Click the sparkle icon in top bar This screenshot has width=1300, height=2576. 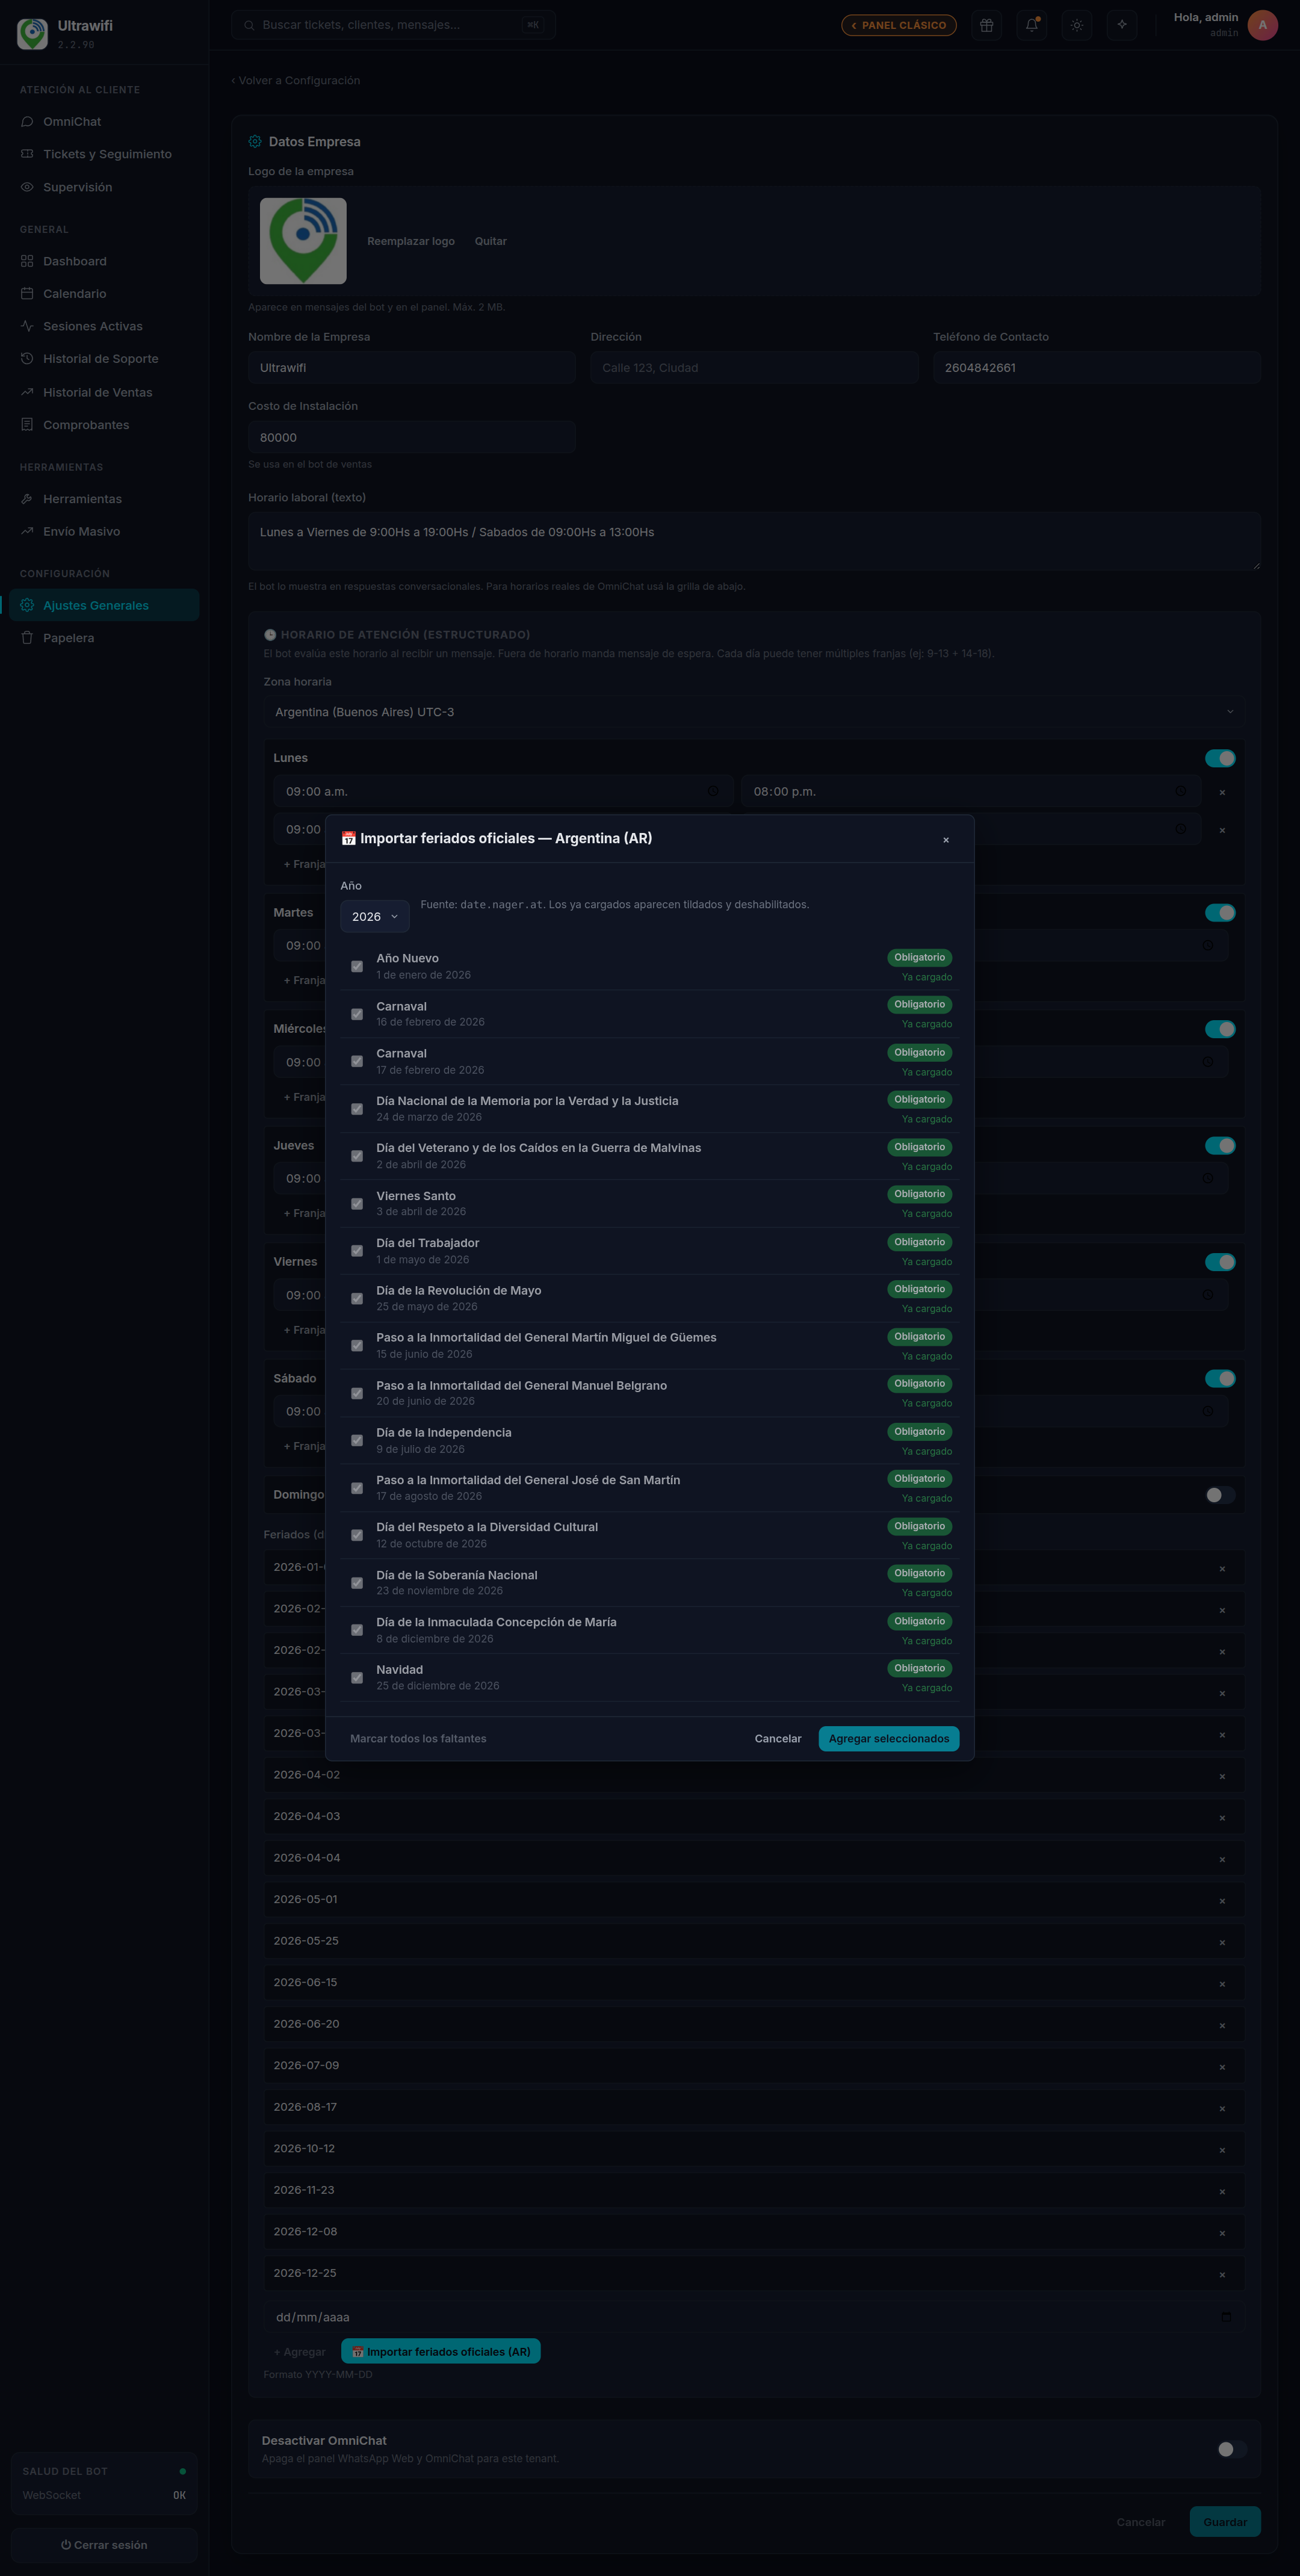coord(1122,25)
